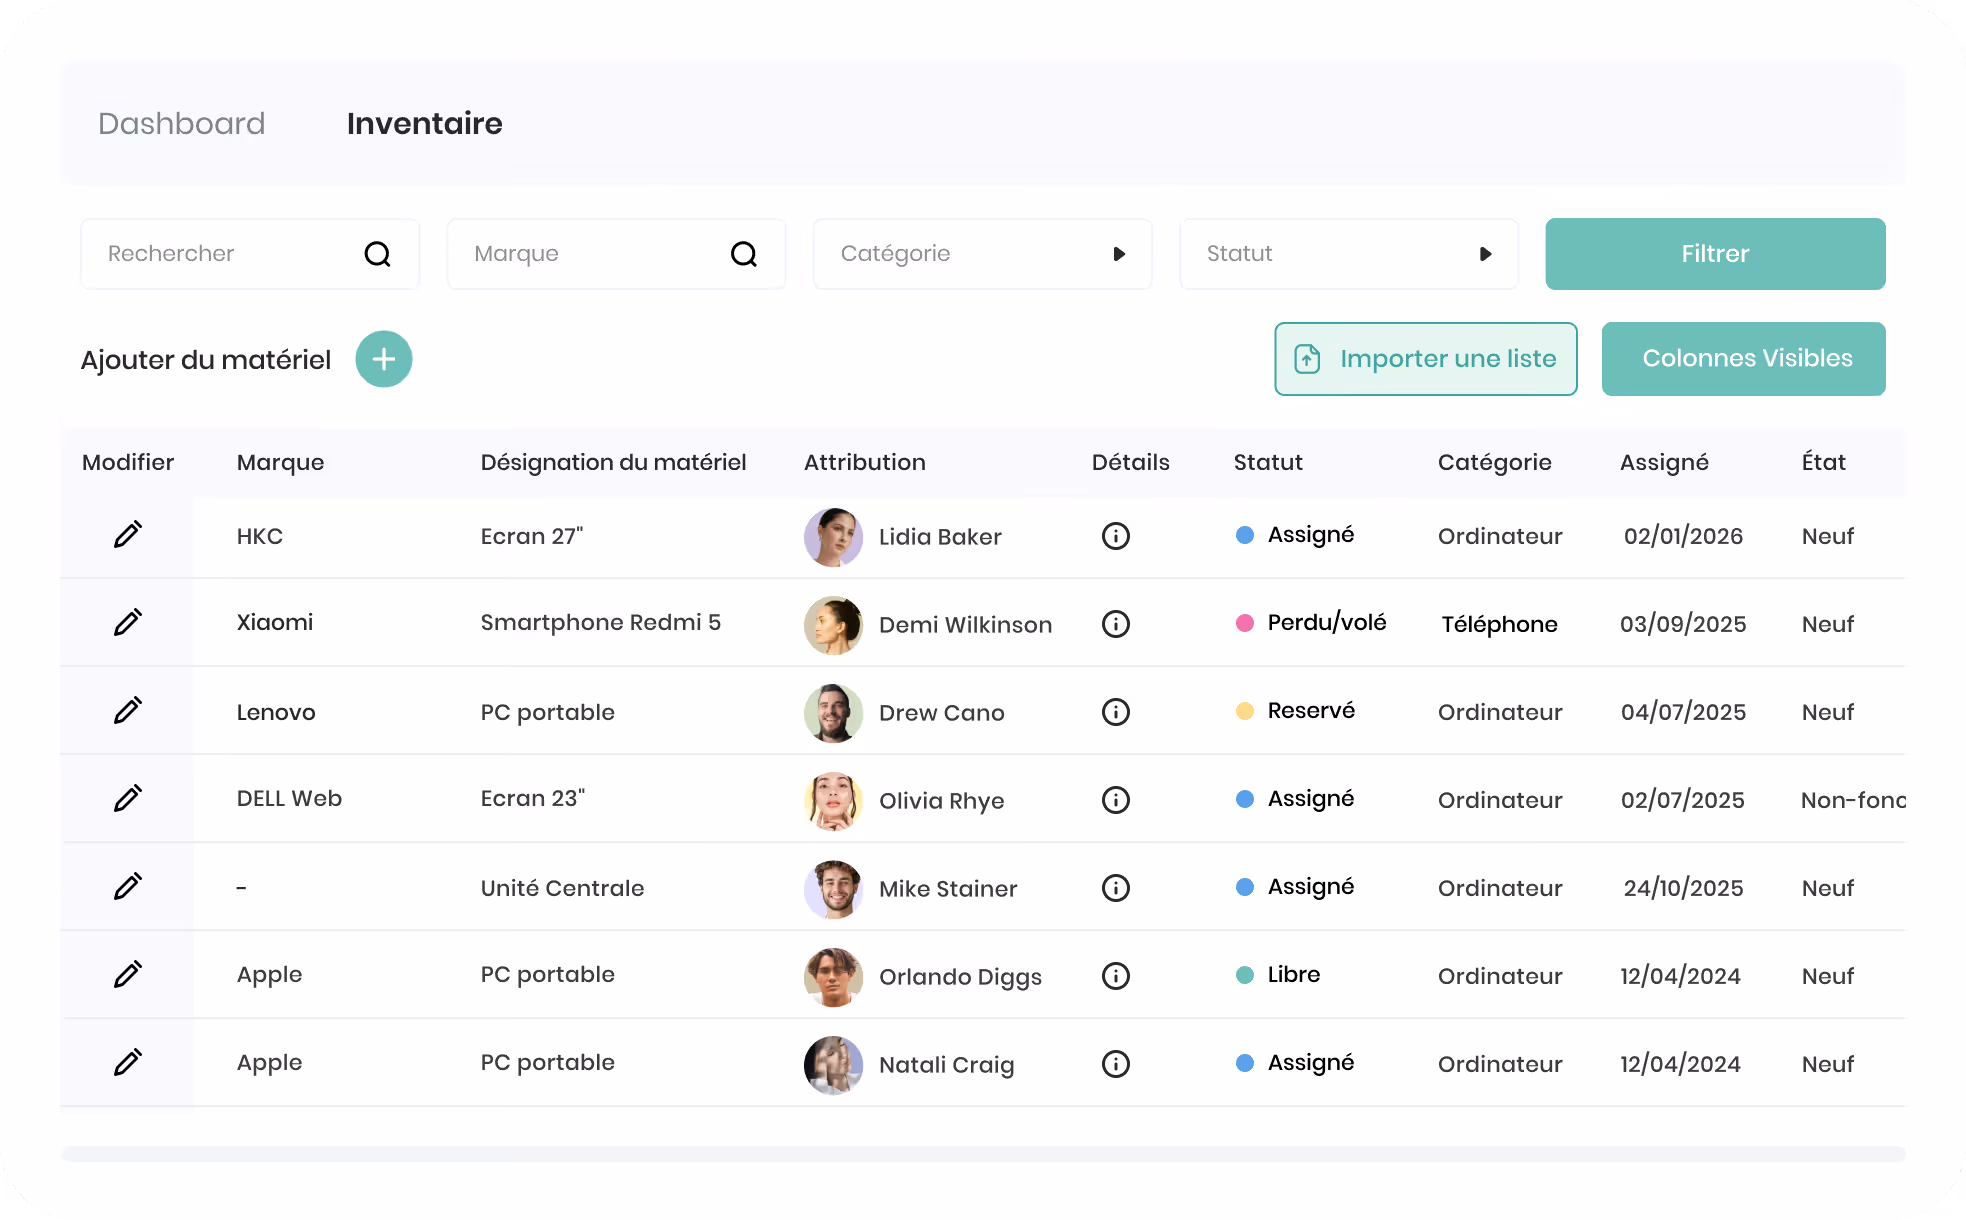Click the Marque search magnifier icon
The image size is (1966, 1220).
point(744,254)
